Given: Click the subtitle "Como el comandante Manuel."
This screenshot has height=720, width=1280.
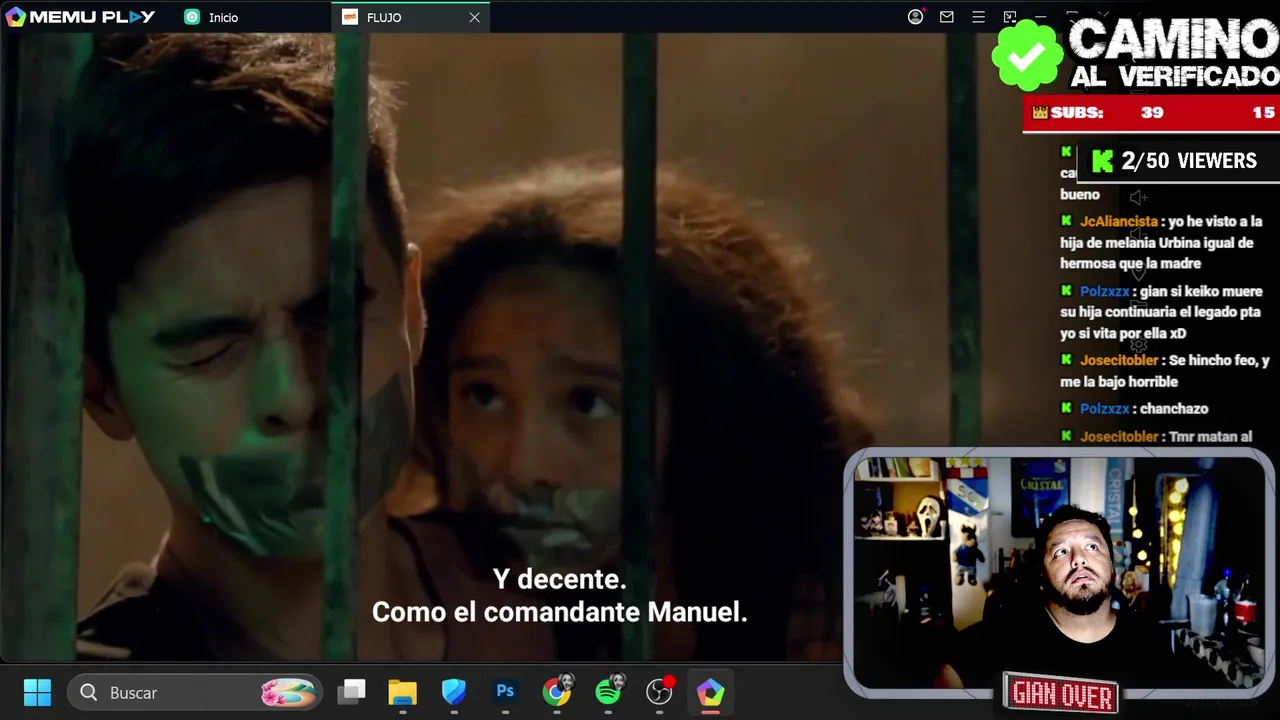Looking at the screenshot, I should click(x=560, y=612).
